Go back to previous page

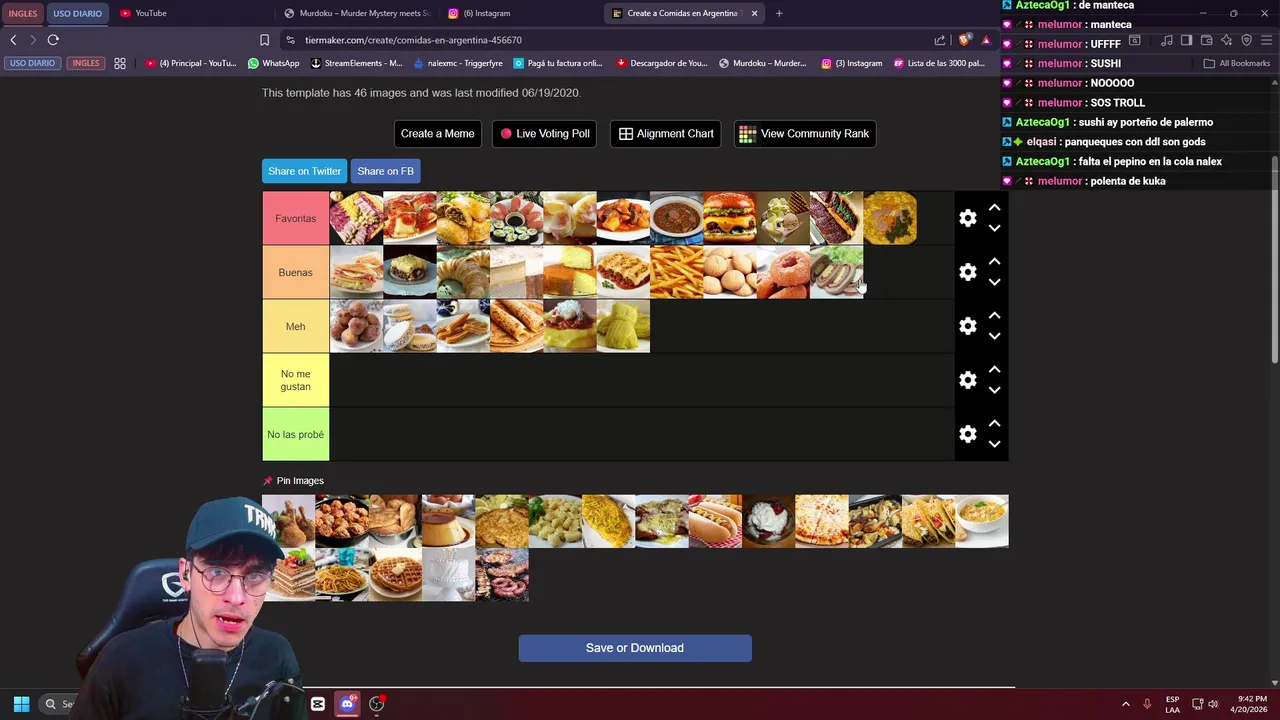point(13,40)
